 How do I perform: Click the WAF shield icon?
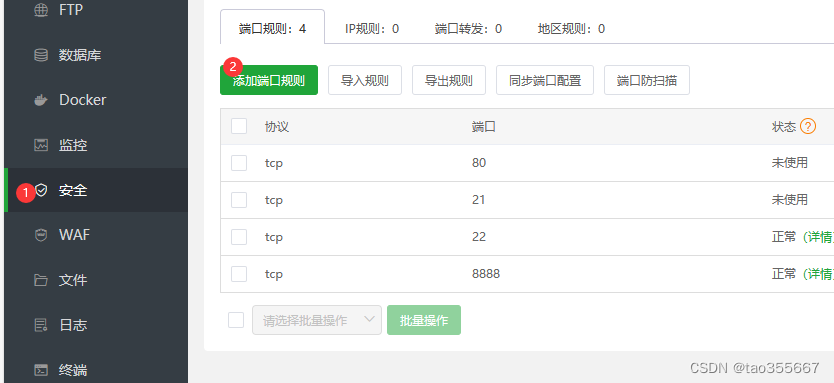click(x=41, y=235)
